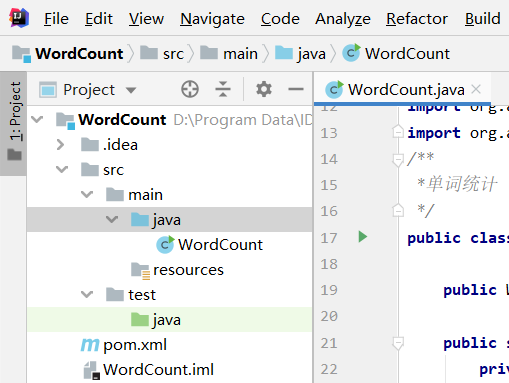Open the File menu
This screenshot has height=383, width=509.
pos(56,19)
